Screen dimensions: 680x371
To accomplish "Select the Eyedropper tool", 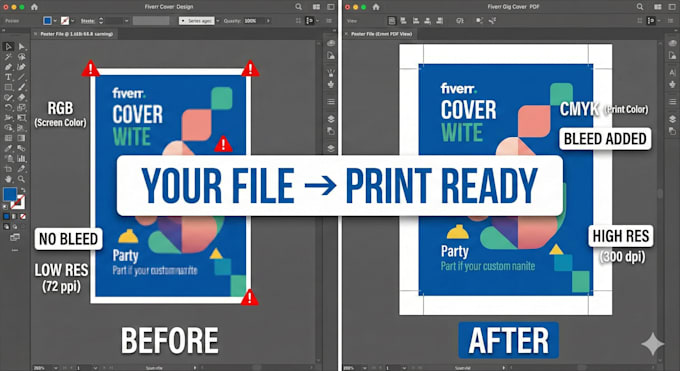I will (x=8, y=148).
